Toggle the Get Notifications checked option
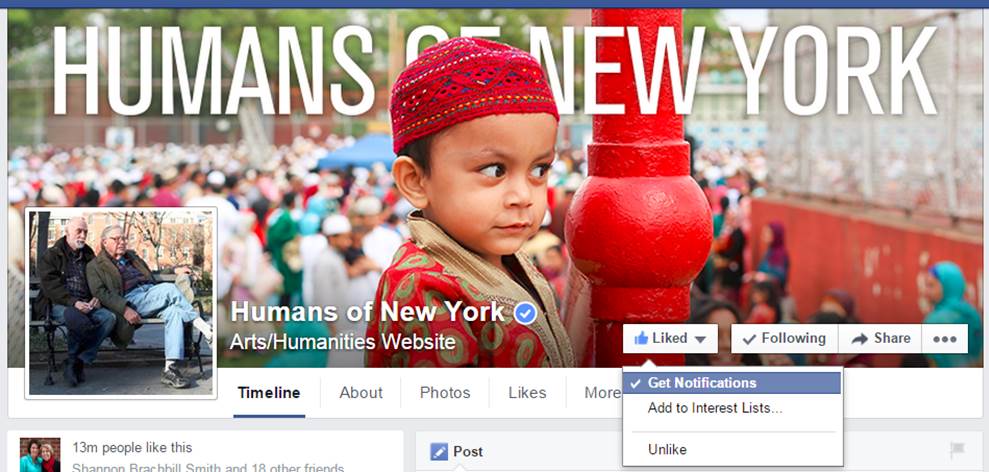The height and width of the screenshot is (472, 989). 732,383
